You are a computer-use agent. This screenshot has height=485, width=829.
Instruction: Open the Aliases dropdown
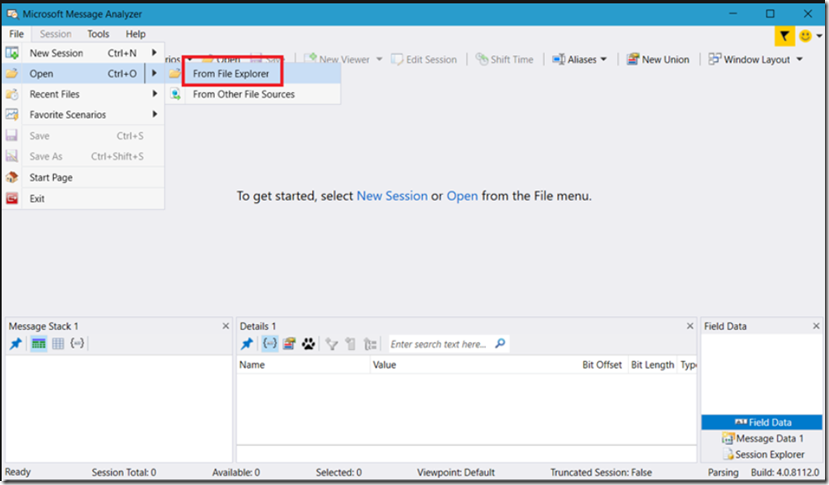click(579, 60)
